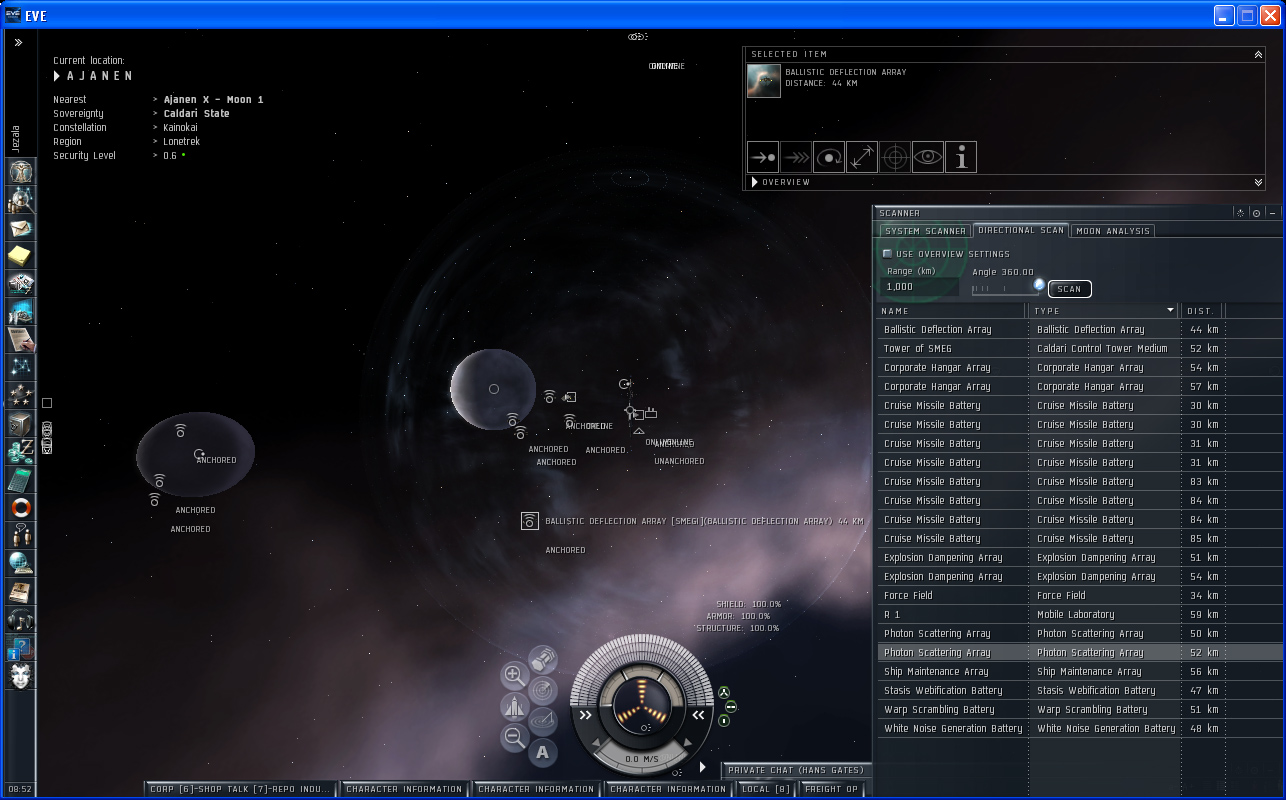Open People and Places magnifier icon
This screenshot has width=1286, height=800.
click(x=21, y=200)
